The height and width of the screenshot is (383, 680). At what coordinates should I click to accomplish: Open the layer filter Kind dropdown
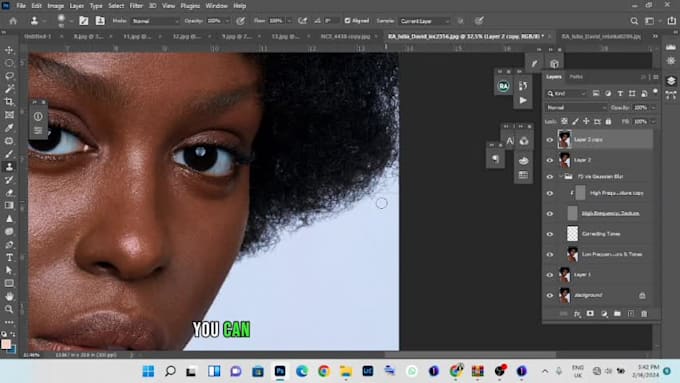tap(566, 94)
